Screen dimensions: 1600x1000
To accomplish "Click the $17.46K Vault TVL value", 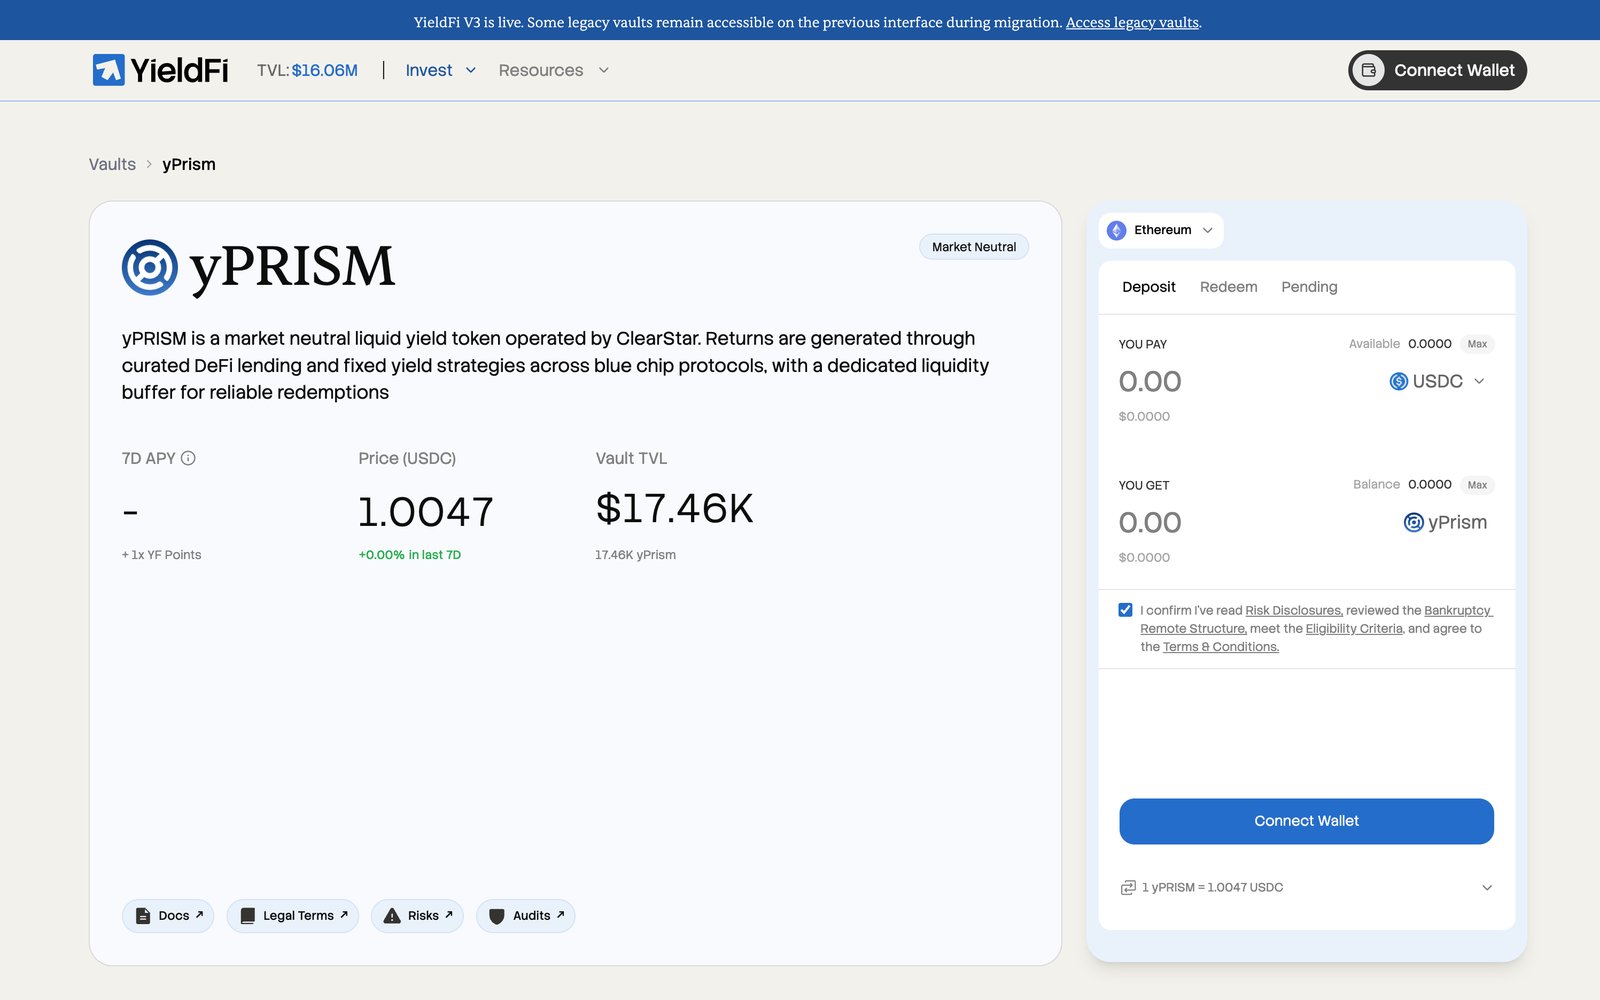I will pyautogui.click(x=674, y=508).
